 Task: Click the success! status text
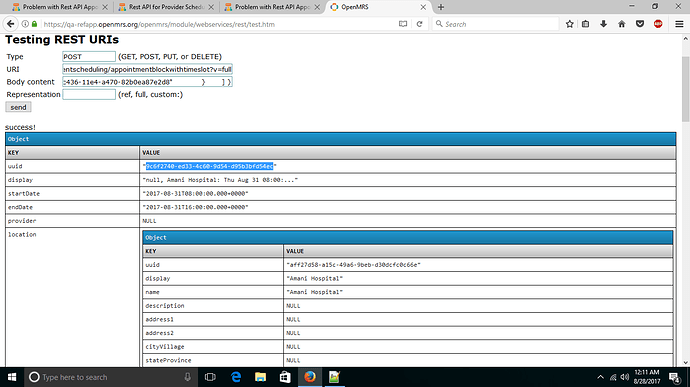(x=20, y=127)
